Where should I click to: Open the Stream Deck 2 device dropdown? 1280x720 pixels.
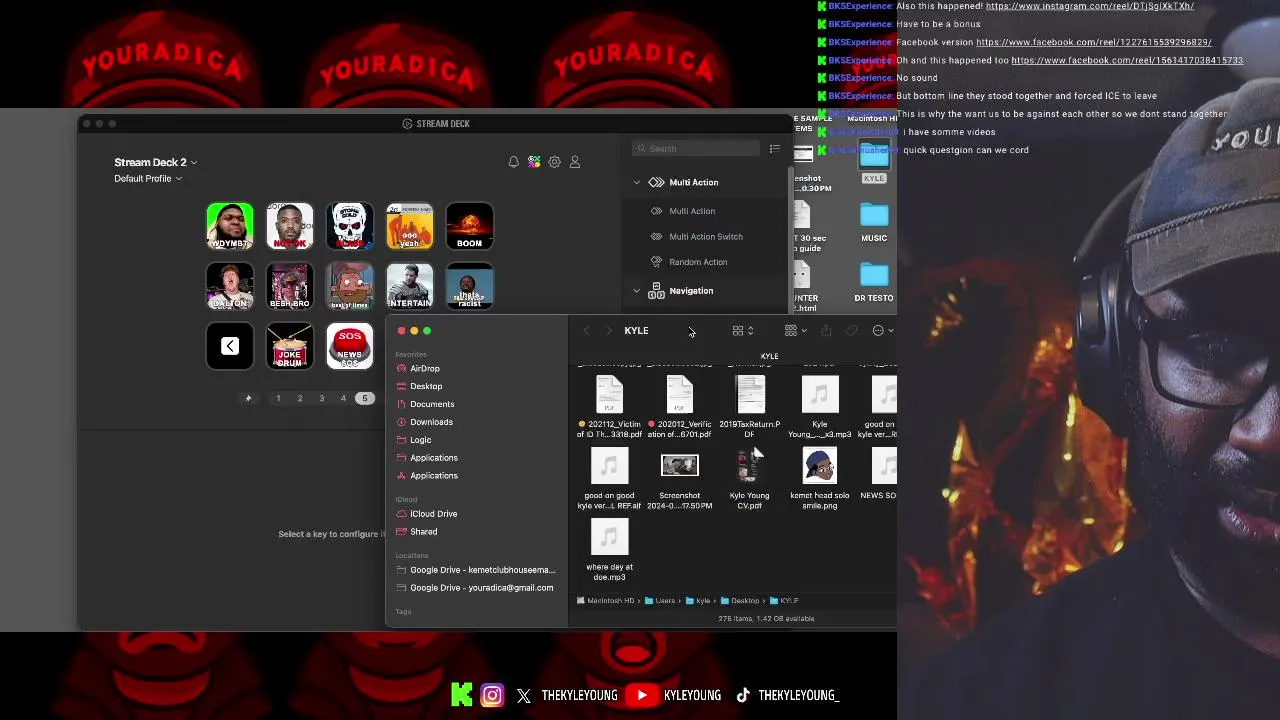[156, 162]
